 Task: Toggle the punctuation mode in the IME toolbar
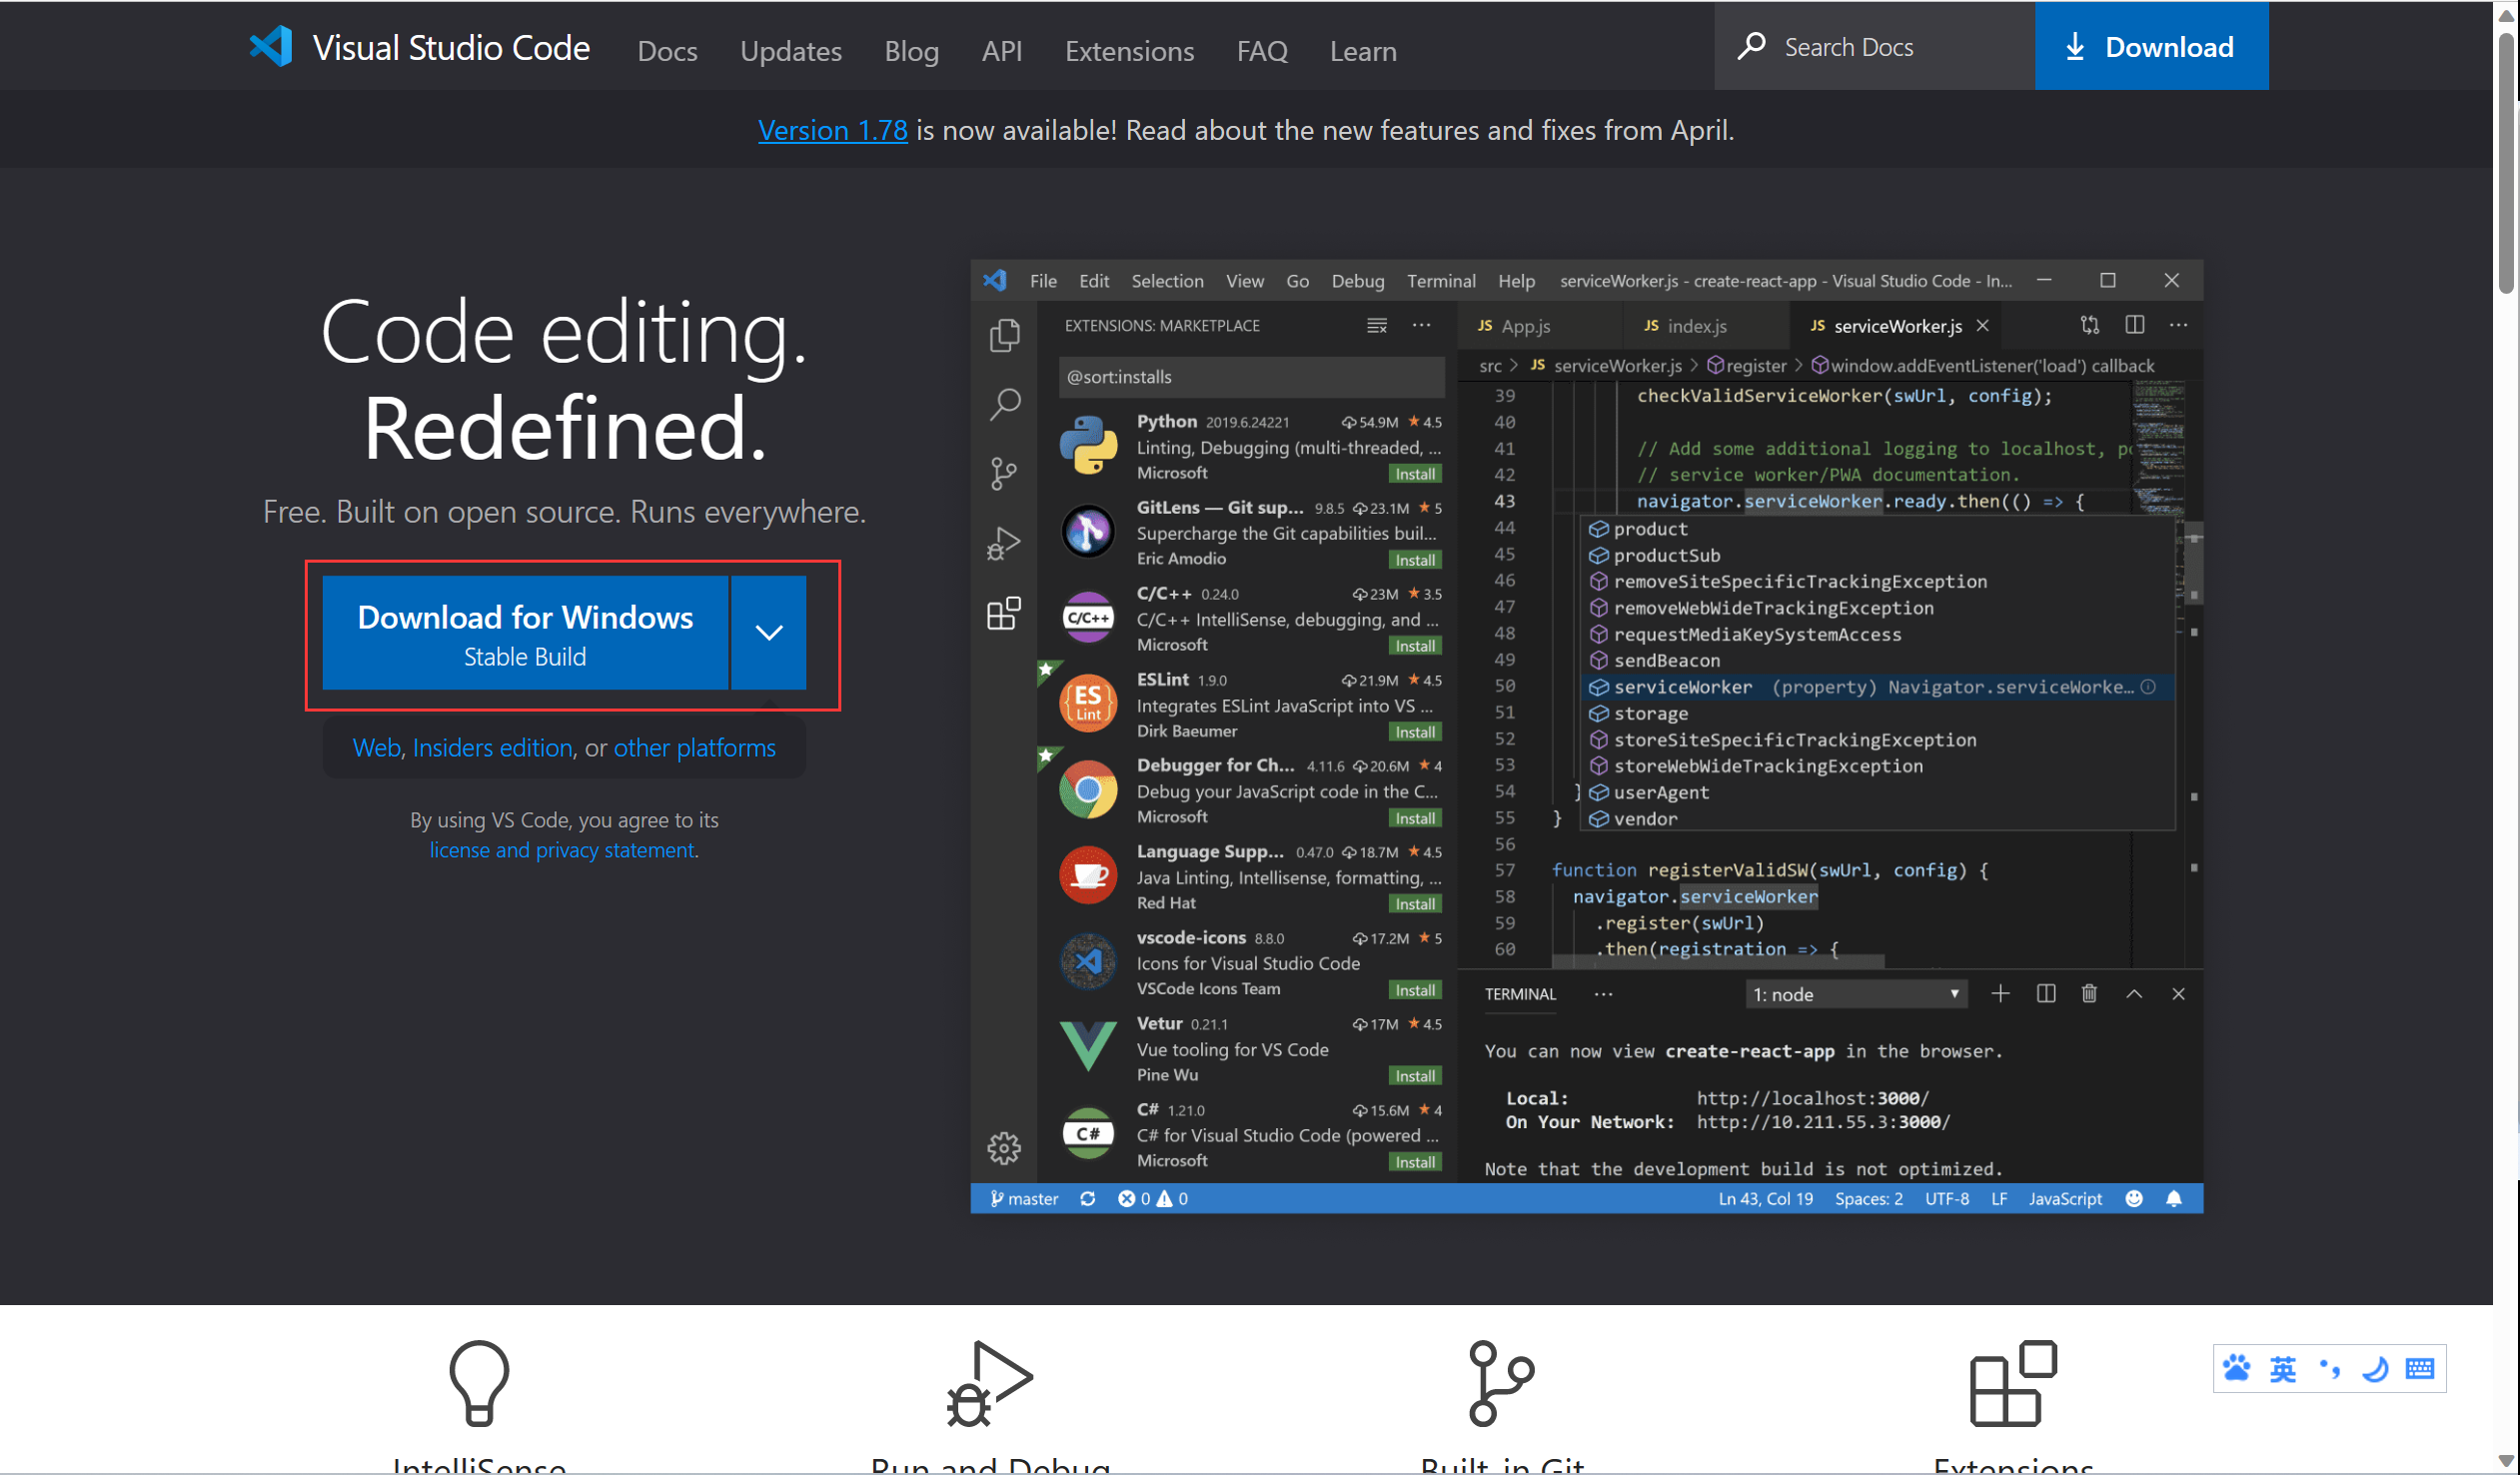click(x=2329, y=1368)
